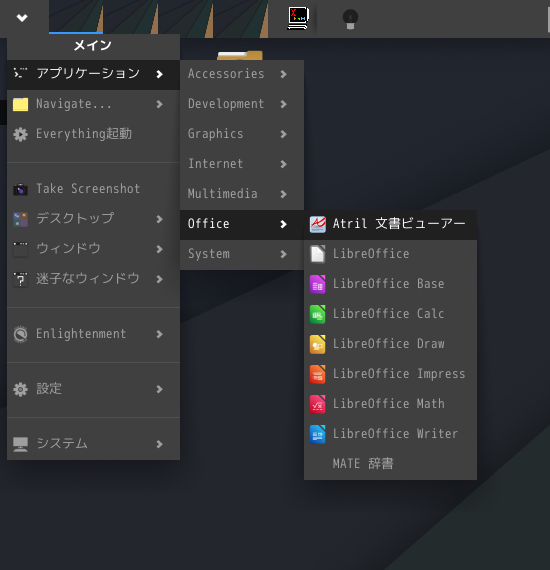The width and height of the screenshot is (550, 570).
Task: Launch LibreOffice Calc from Office submenu
Action: pos(390,314)
